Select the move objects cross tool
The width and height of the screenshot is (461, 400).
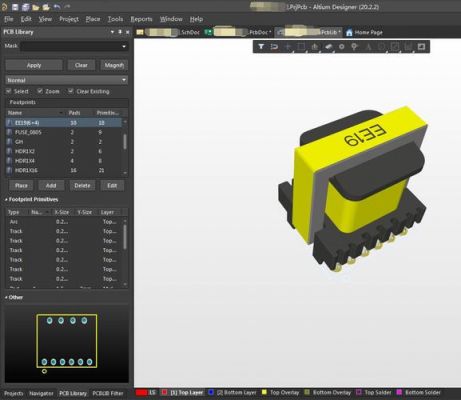[288, 47]
